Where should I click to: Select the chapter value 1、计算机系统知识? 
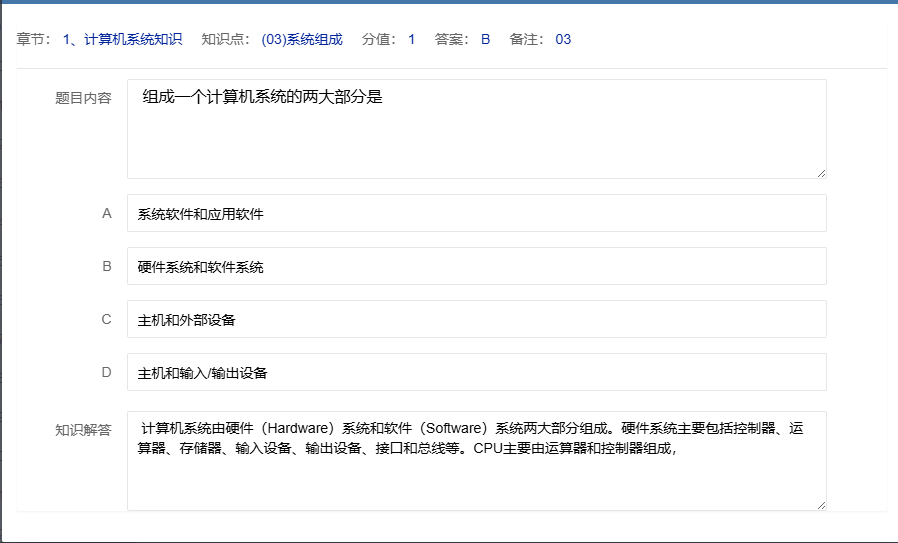(x=122, y=40)
